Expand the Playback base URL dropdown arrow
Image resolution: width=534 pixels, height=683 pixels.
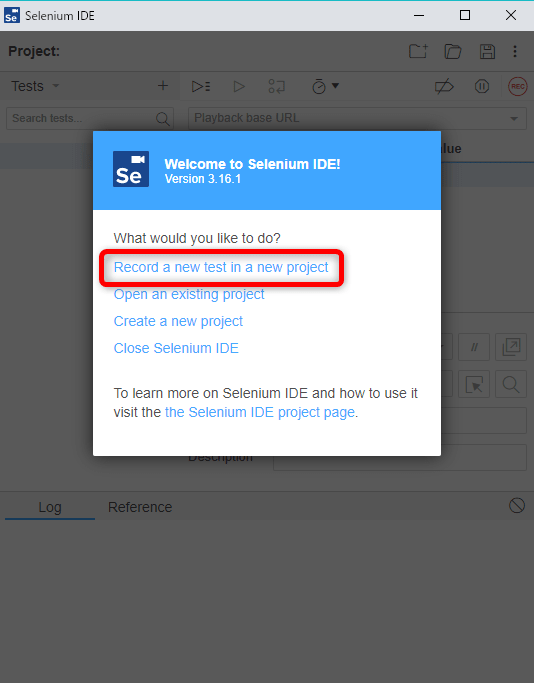[514, 118]
